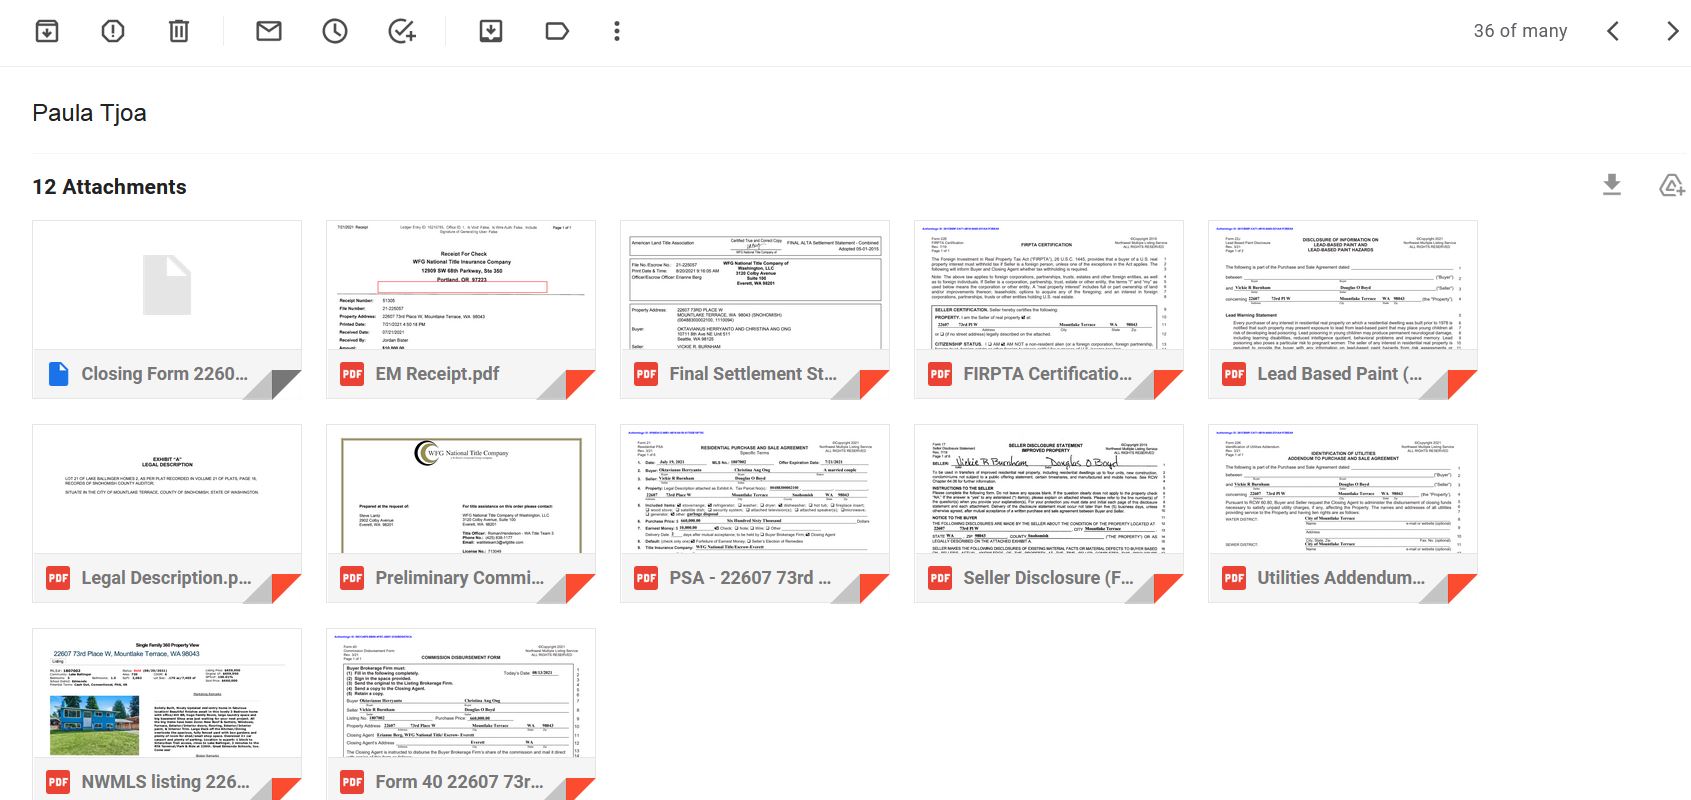
Task: Go to the newer email arrow
Action: (1613, 31)
